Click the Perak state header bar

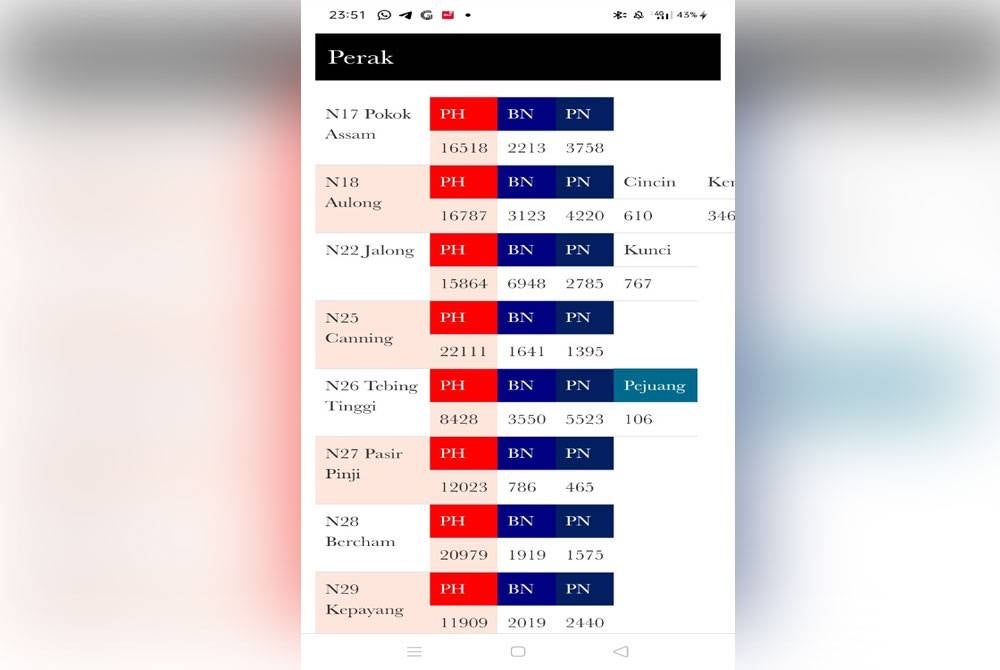(x=517, y=57)
